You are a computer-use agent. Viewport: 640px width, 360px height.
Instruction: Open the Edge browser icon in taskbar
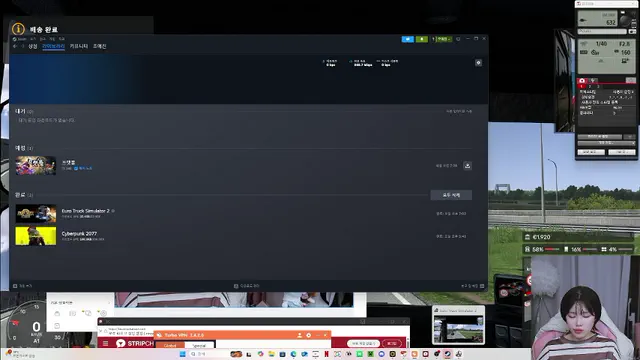pyautogui.click(x=293, y=354)
